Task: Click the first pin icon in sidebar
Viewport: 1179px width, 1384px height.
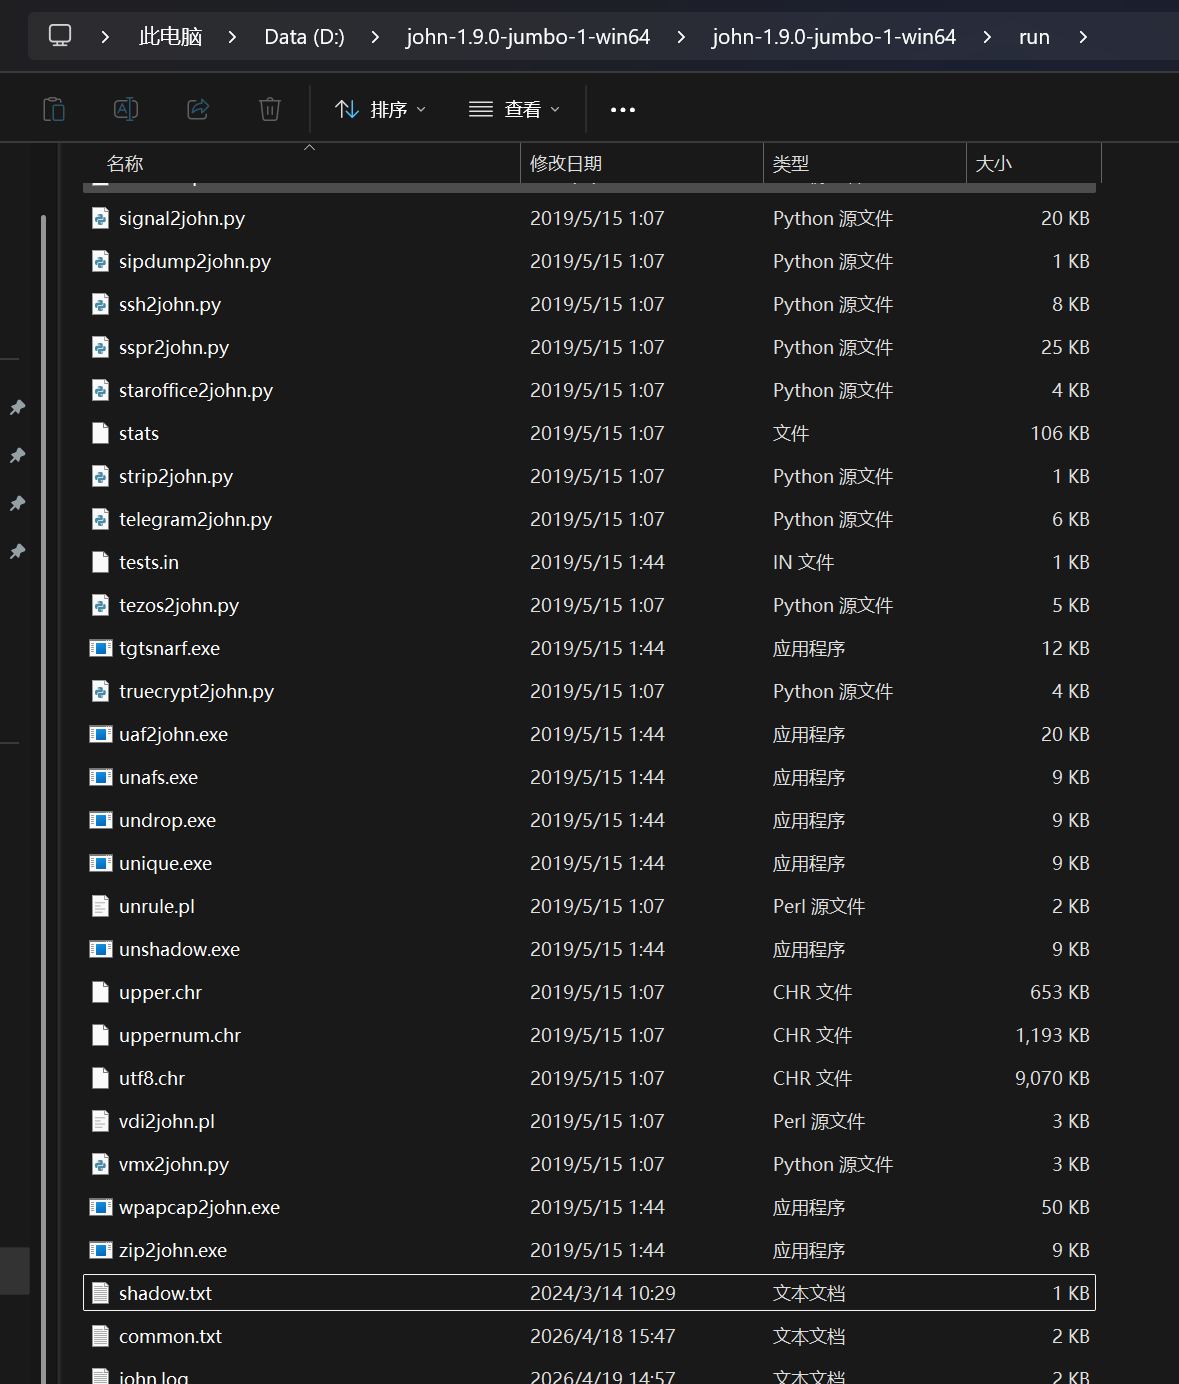Action: (17, 407)
